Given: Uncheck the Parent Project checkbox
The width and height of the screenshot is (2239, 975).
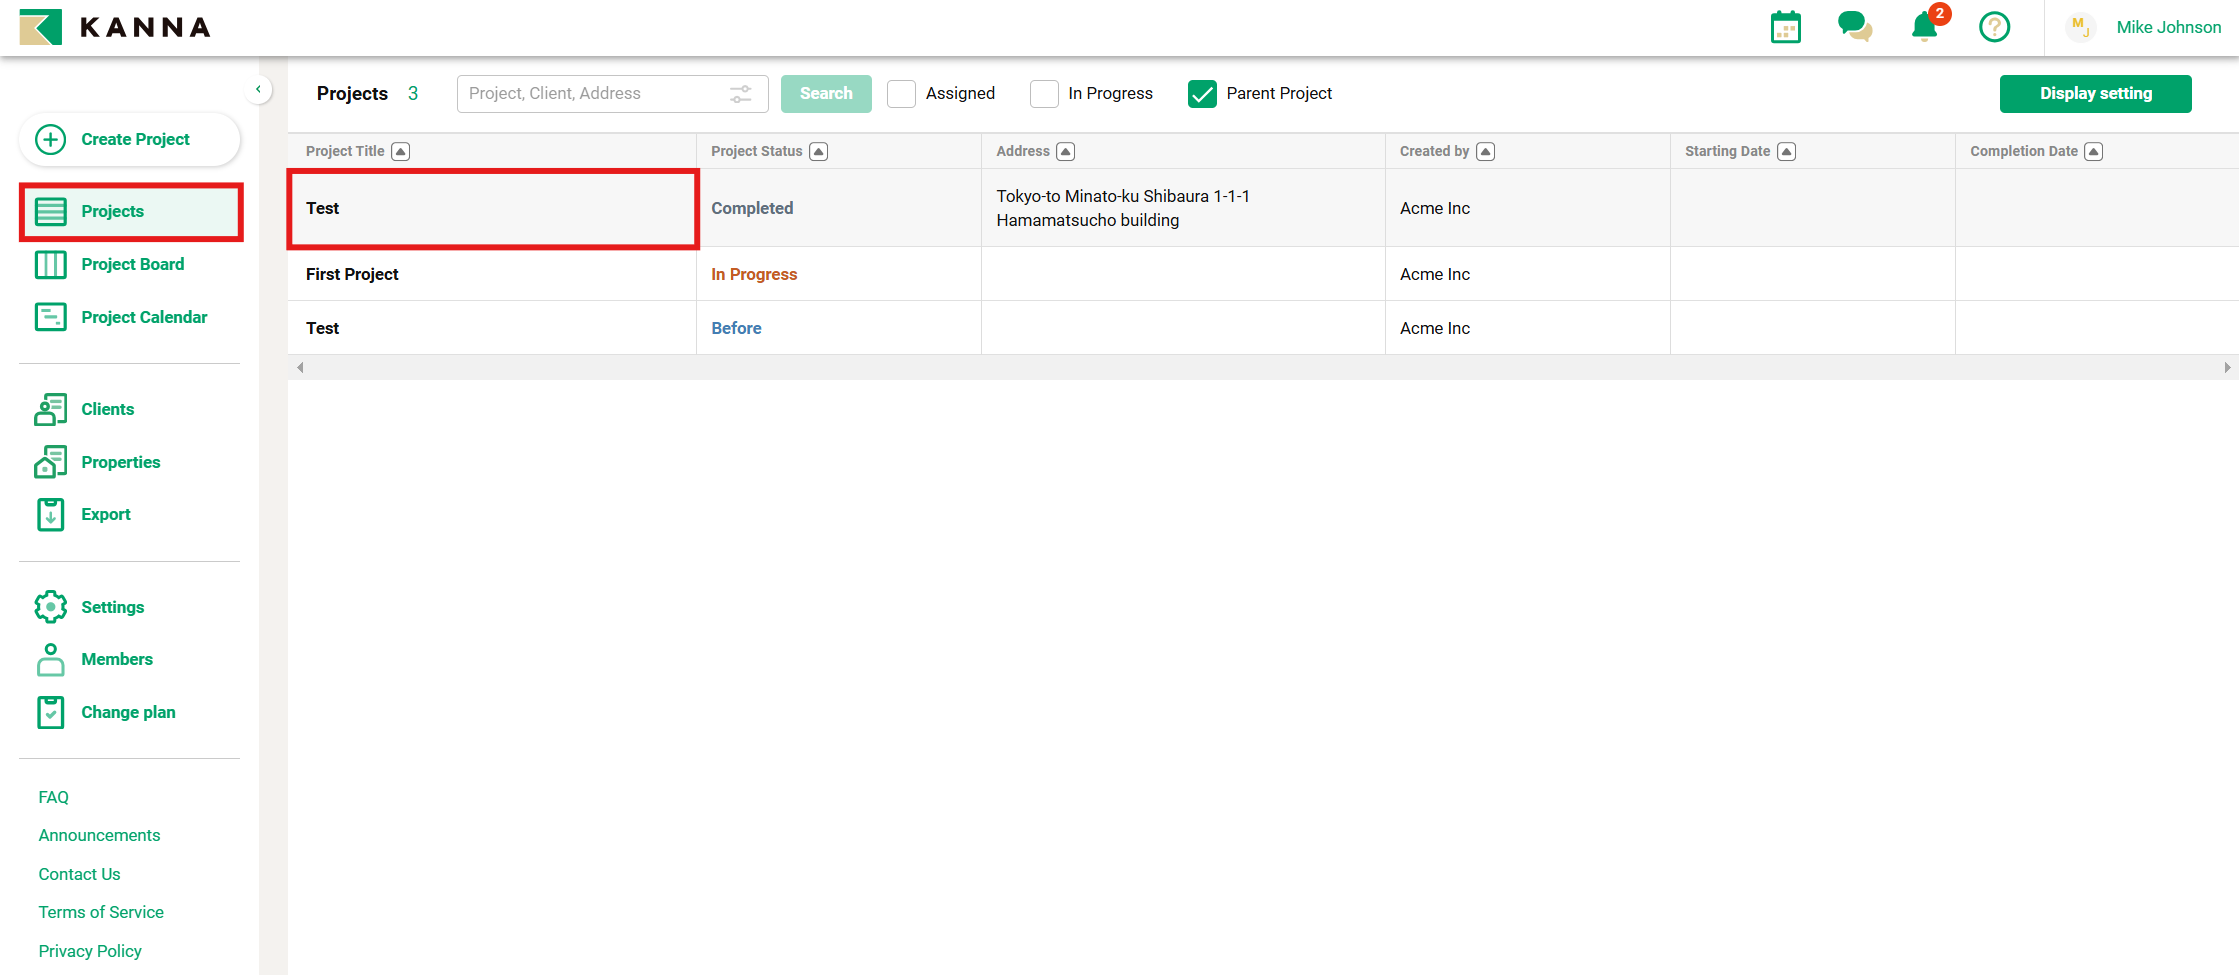Looking at the screenshot, I should [x=1202, y=94].
